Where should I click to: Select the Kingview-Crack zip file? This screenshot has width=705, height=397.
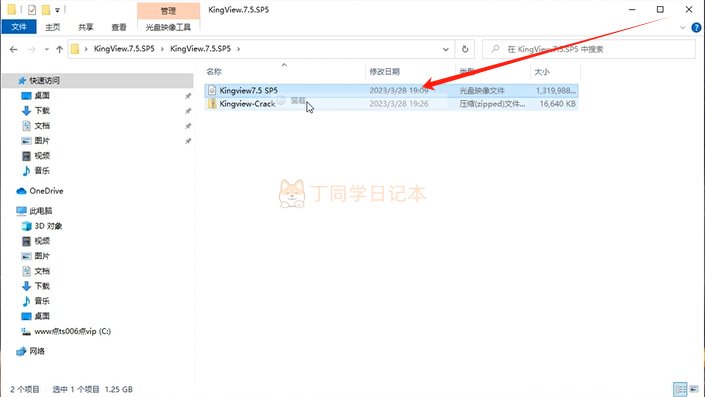(391, 104)
